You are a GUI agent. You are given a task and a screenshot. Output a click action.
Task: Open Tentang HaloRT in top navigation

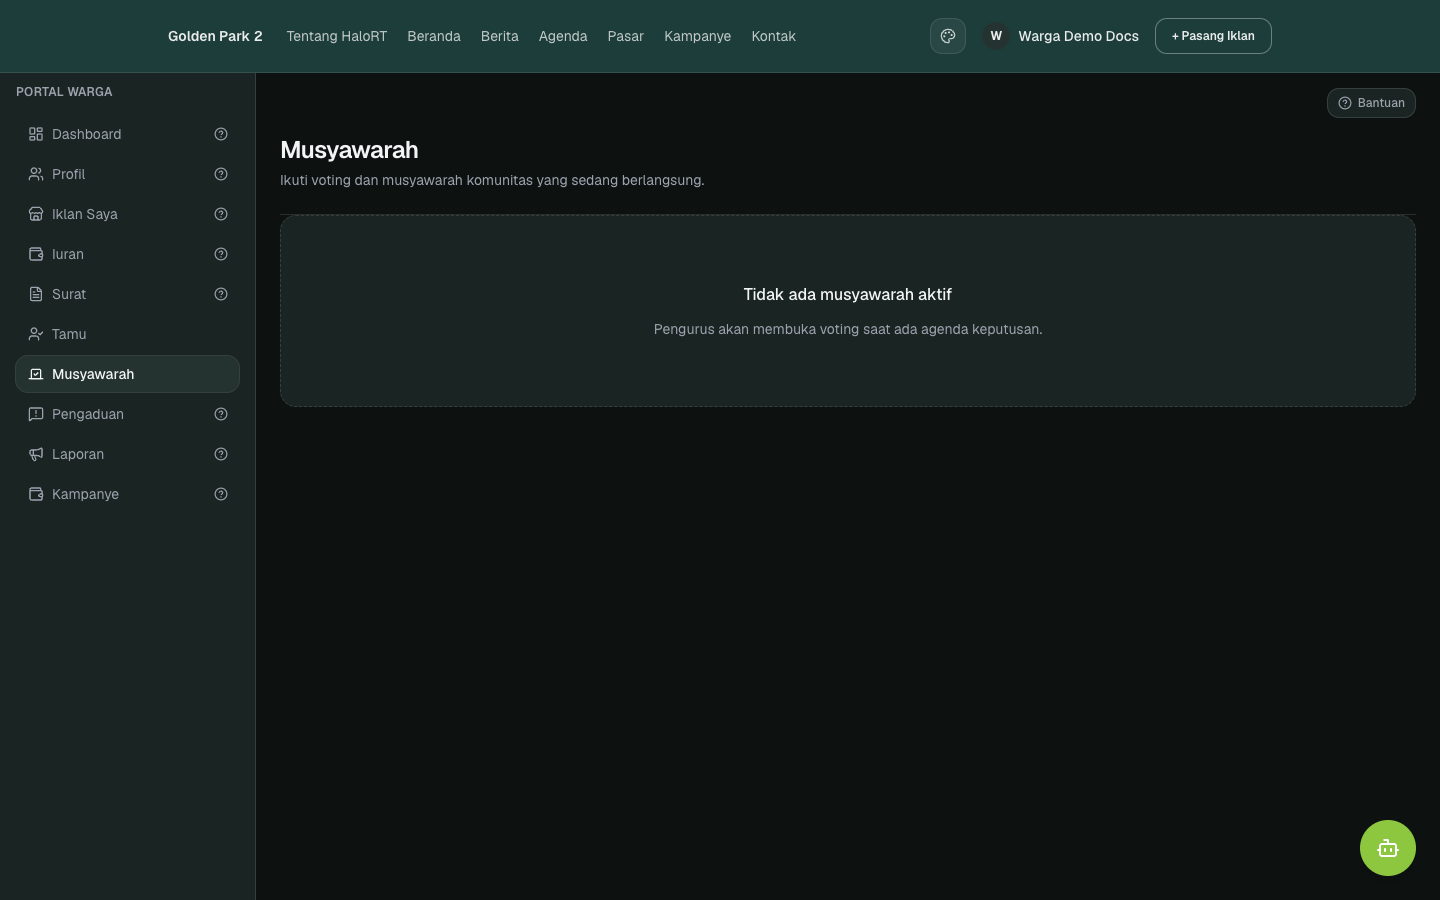point(336,36)
